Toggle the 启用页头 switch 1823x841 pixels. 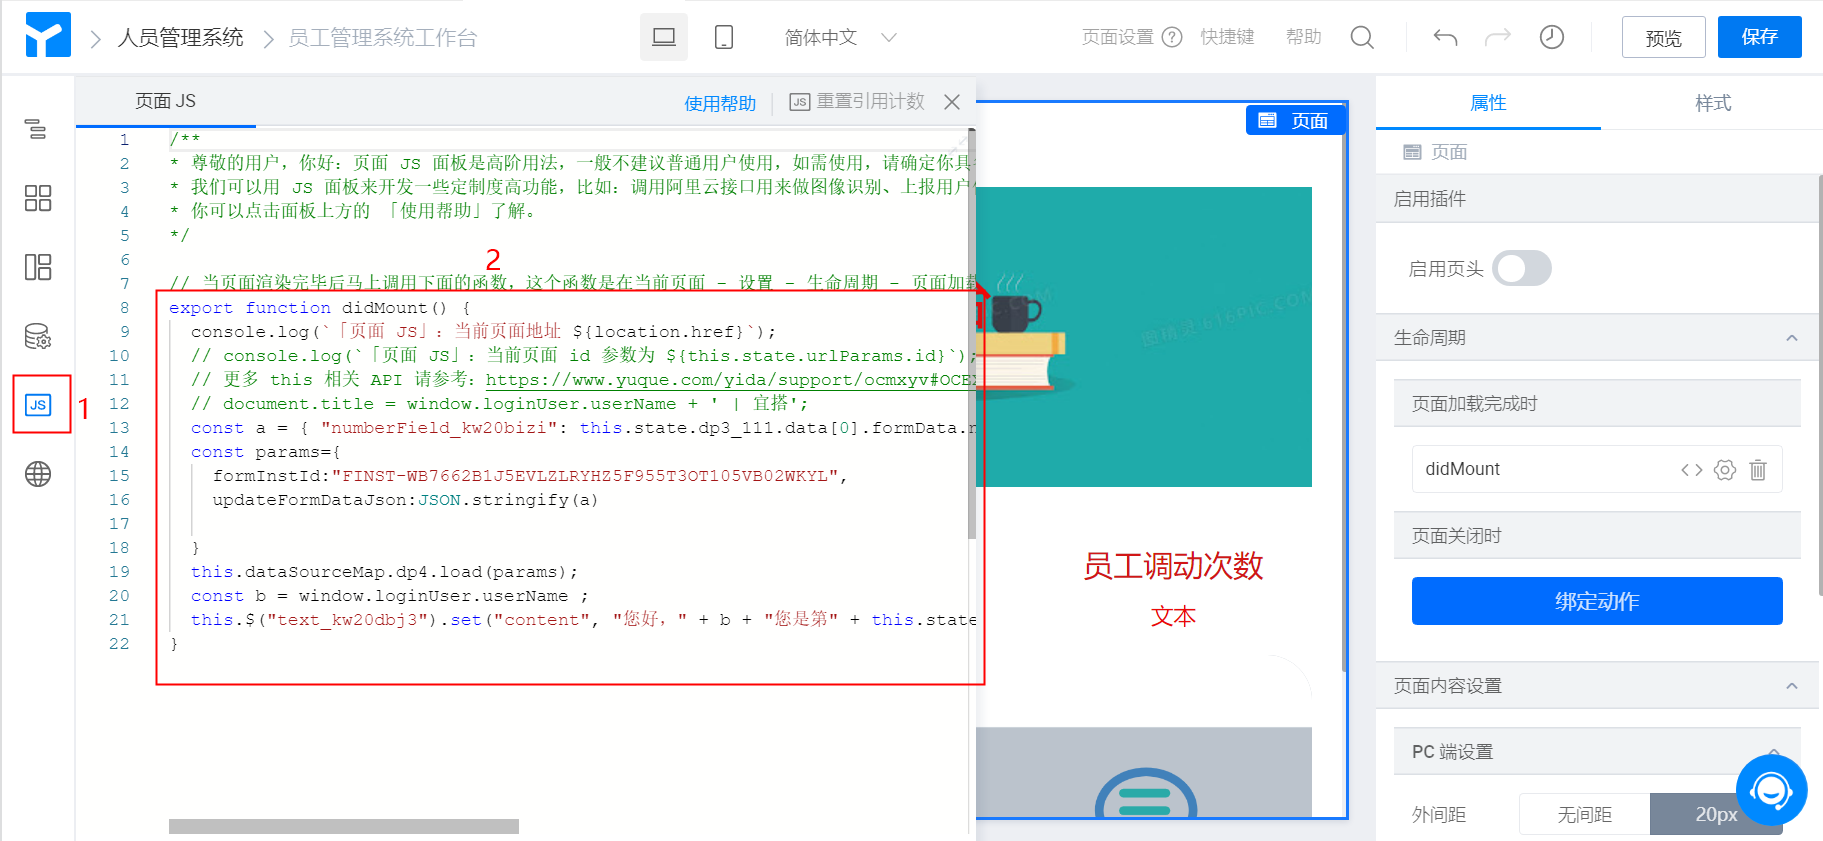[1521, 269]
